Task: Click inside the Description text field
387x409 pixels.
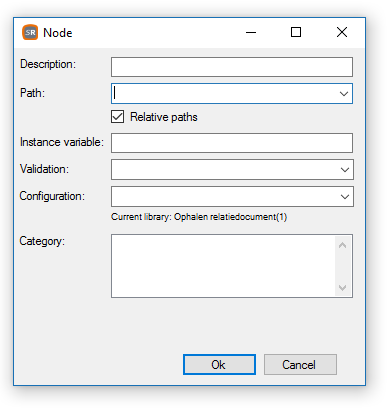Action: [x=232, y=67]
